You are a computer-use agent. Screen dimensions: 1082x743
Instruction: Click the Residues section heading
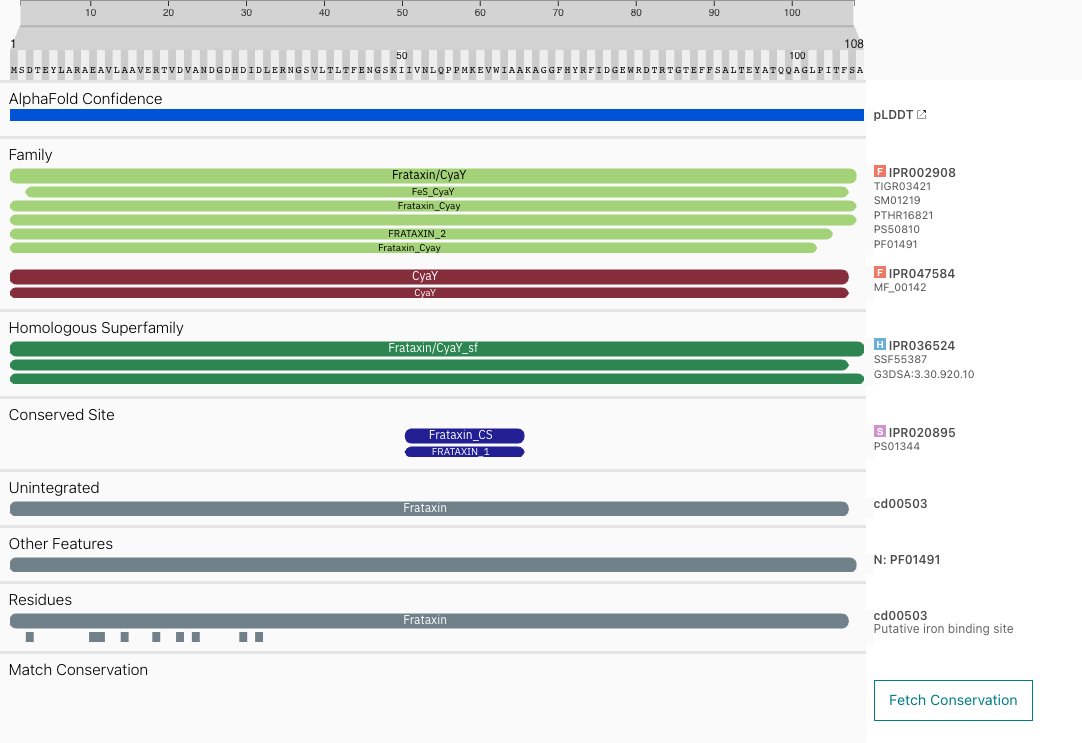(x=40, y=600)
